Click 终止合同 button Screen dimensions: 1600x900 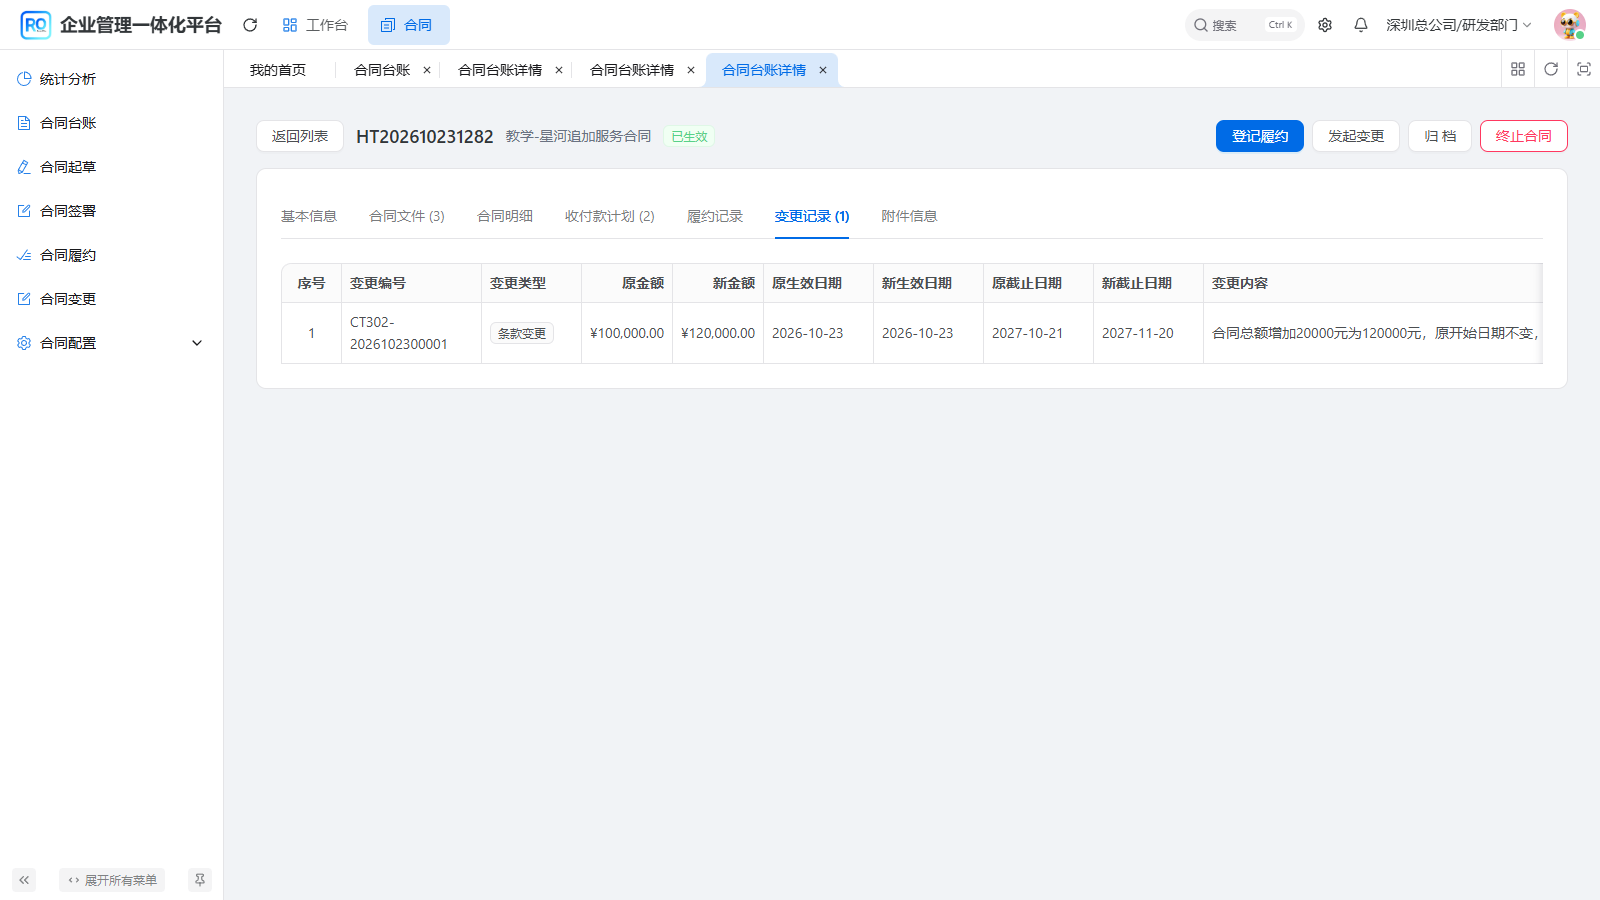[1524, 136]
